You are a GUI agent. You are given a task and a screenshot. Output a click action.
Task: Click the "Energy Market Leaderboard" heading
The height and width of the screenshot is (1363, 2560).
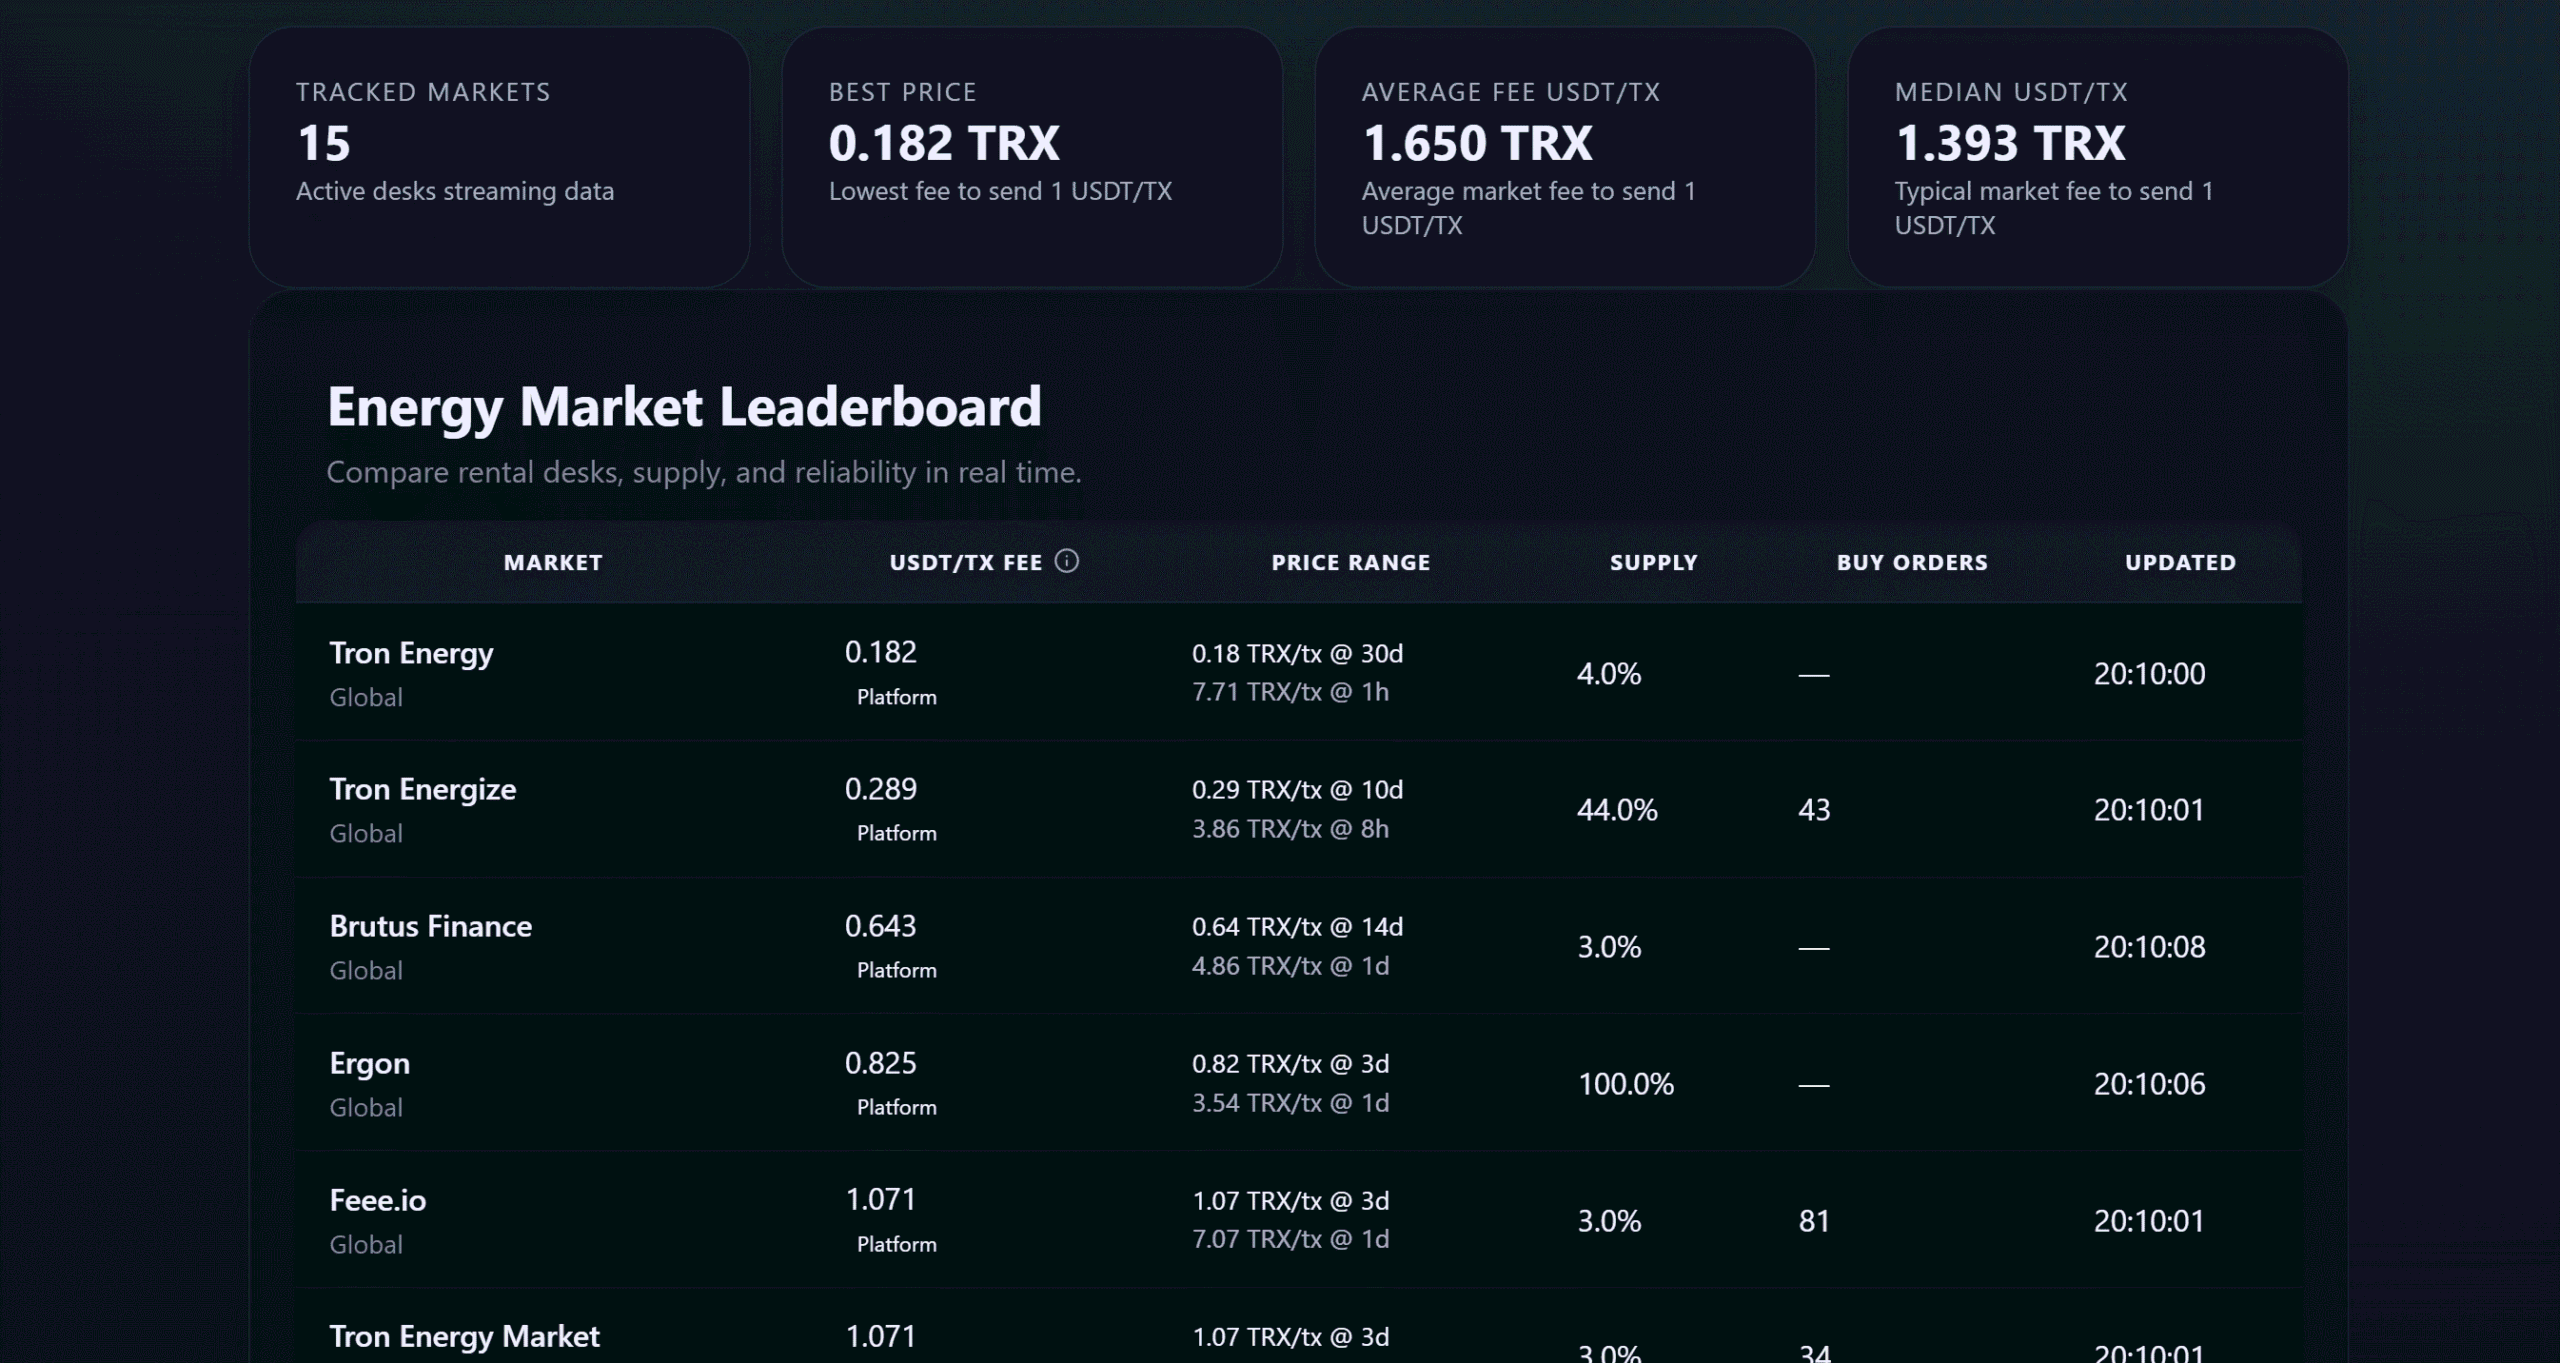[x=684, y=407]
